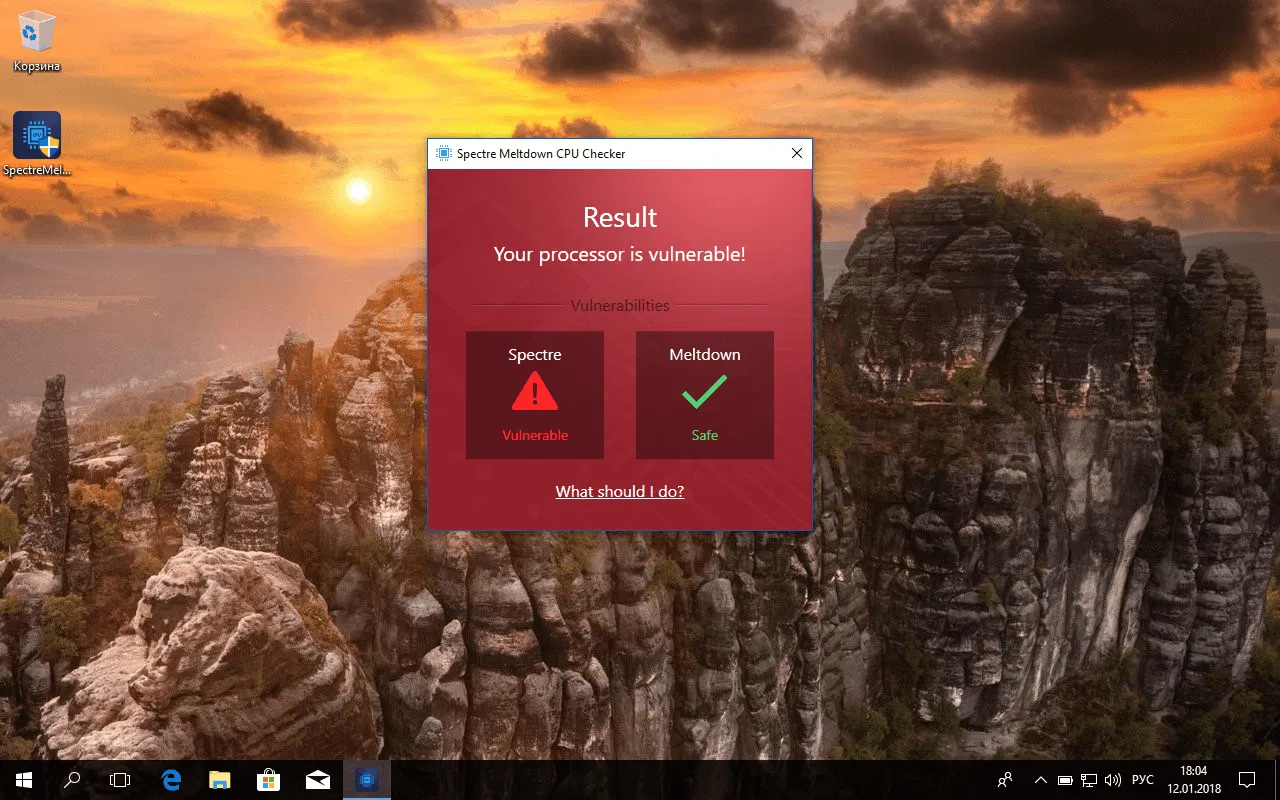Select the Recycle Bin desktop icon
This screenshot has width=1280, height=800.
(x=37, y=43)
